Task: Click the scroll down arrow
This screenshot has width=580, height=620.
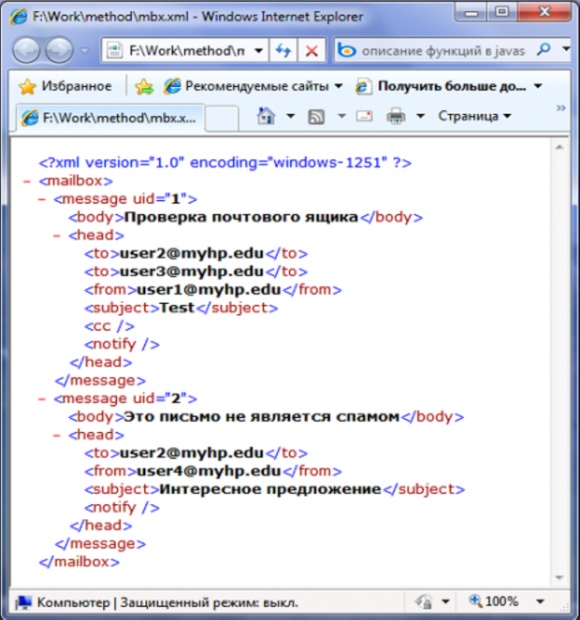Action: tap(559, 577)
